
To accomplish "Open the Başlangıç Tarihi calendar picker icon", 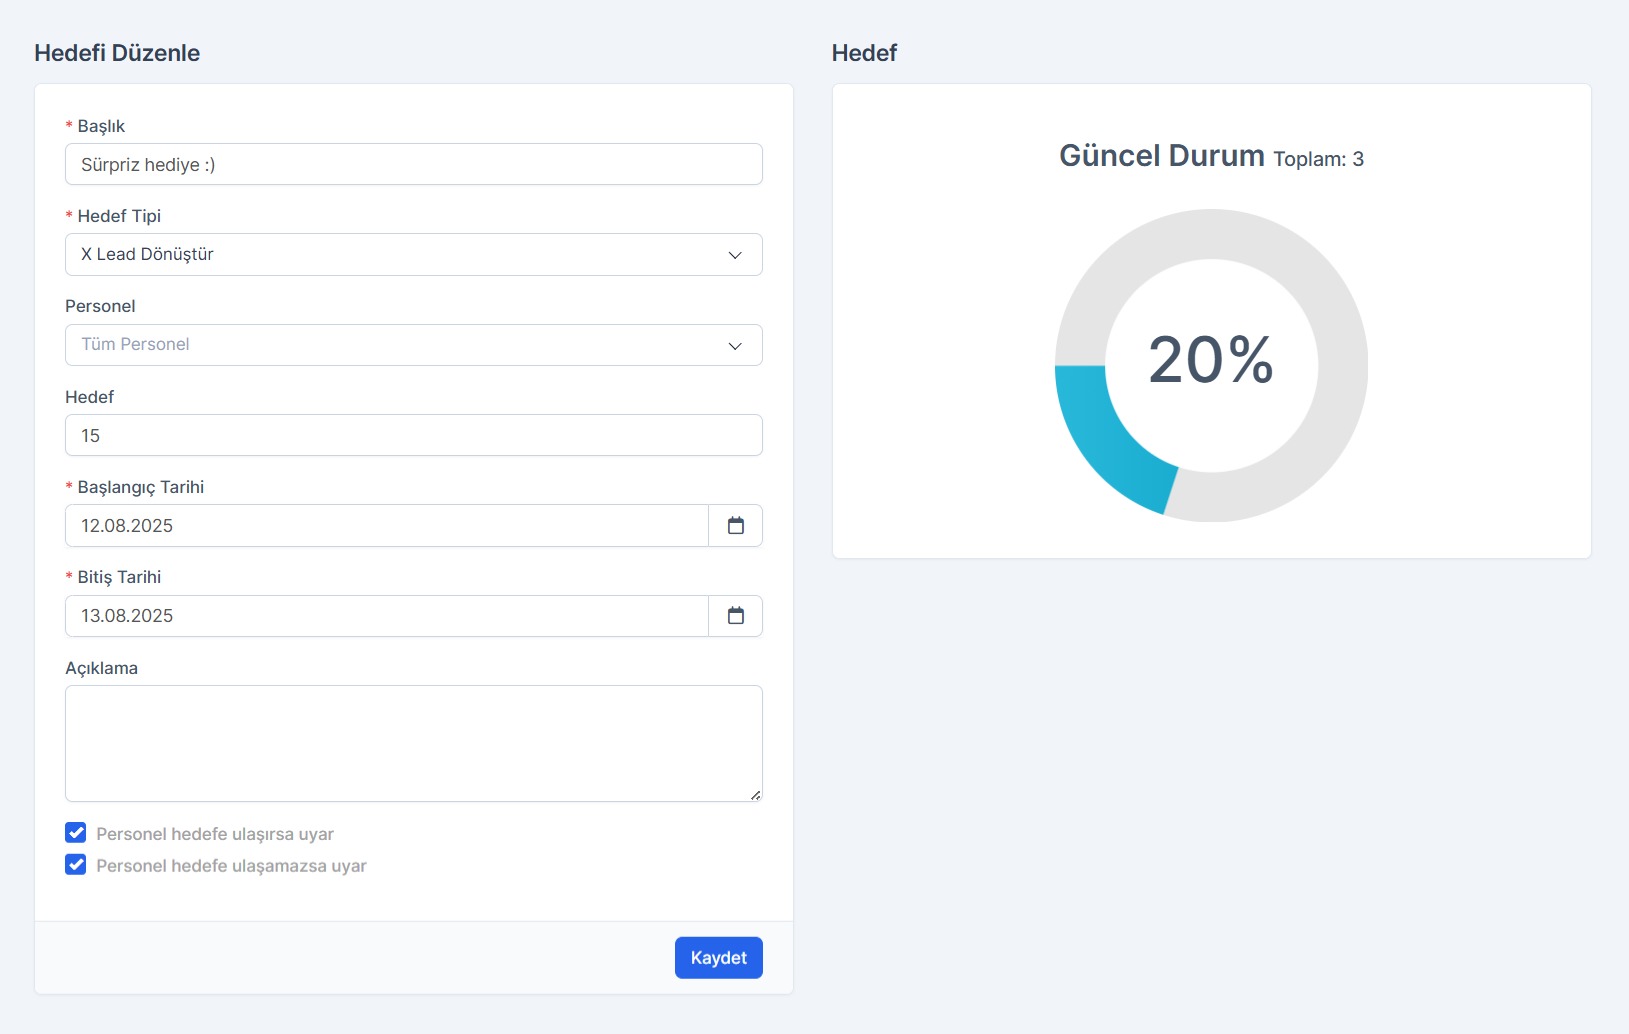I will [x=735, y=526].
